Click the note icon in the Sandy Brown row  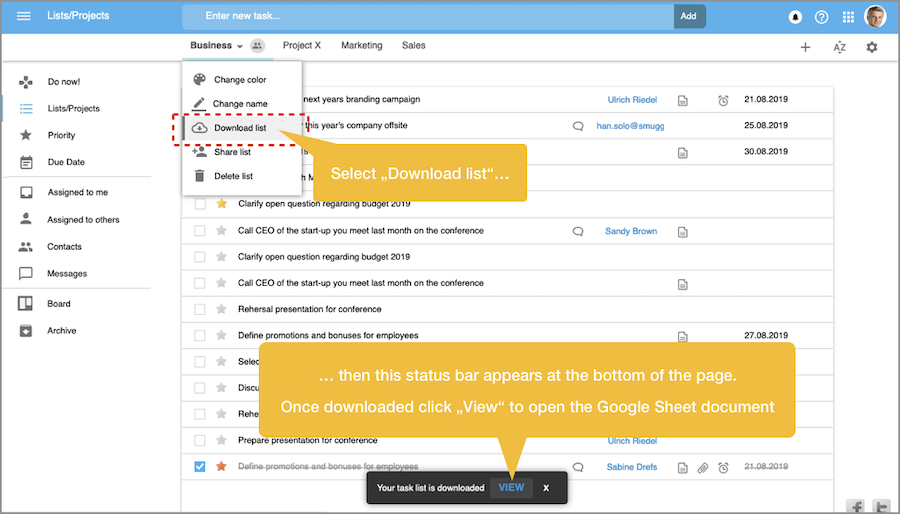pyautogui.click(x=682, y=232)
